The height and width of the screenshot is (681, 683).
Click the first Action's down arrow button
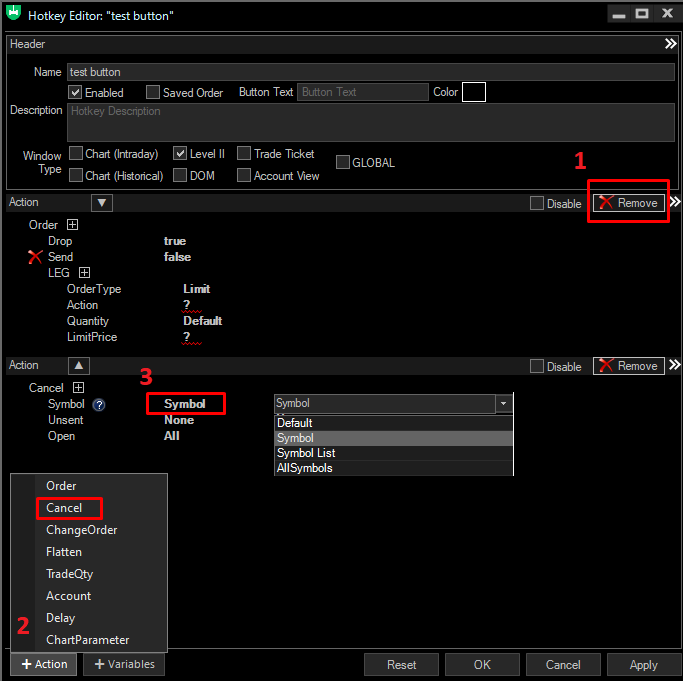tap(102, 203)
